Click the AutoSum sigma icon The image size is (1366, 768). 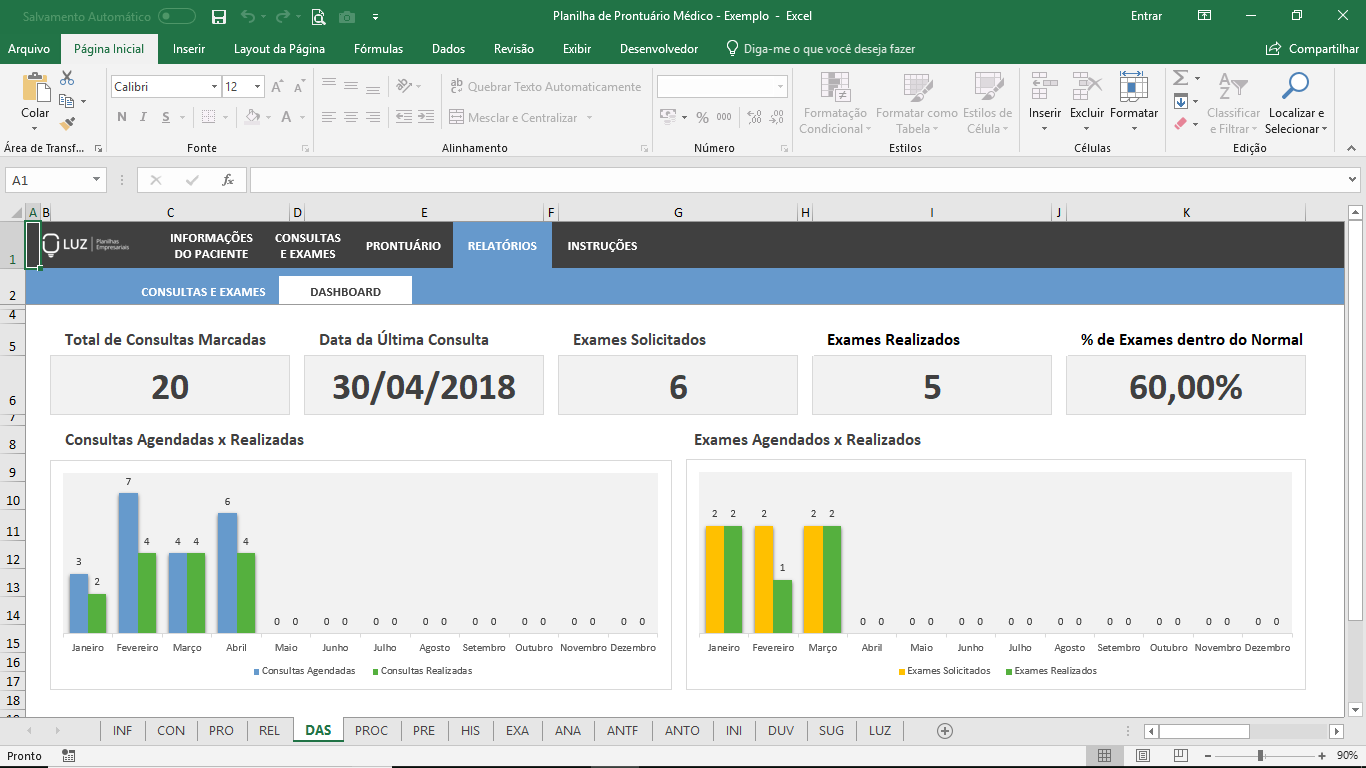click(1180, 78)
